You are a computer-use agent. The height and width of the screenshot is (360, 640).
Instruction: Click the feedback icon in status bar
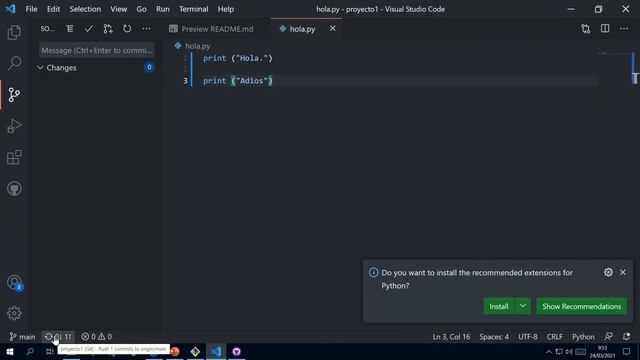pyautogui.click(x=608, y=337)
